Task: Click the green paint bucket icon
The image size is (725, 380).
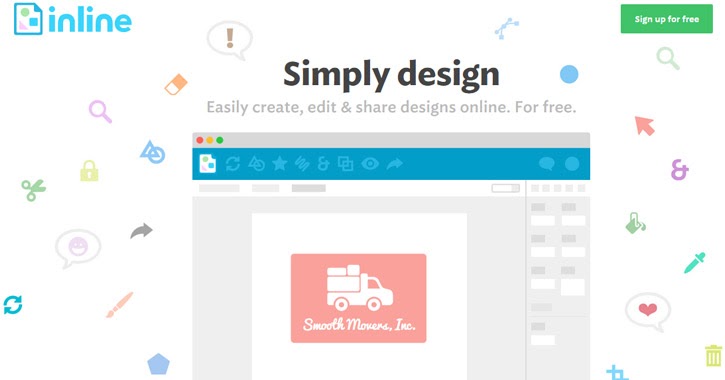Action: coord(635,223)
